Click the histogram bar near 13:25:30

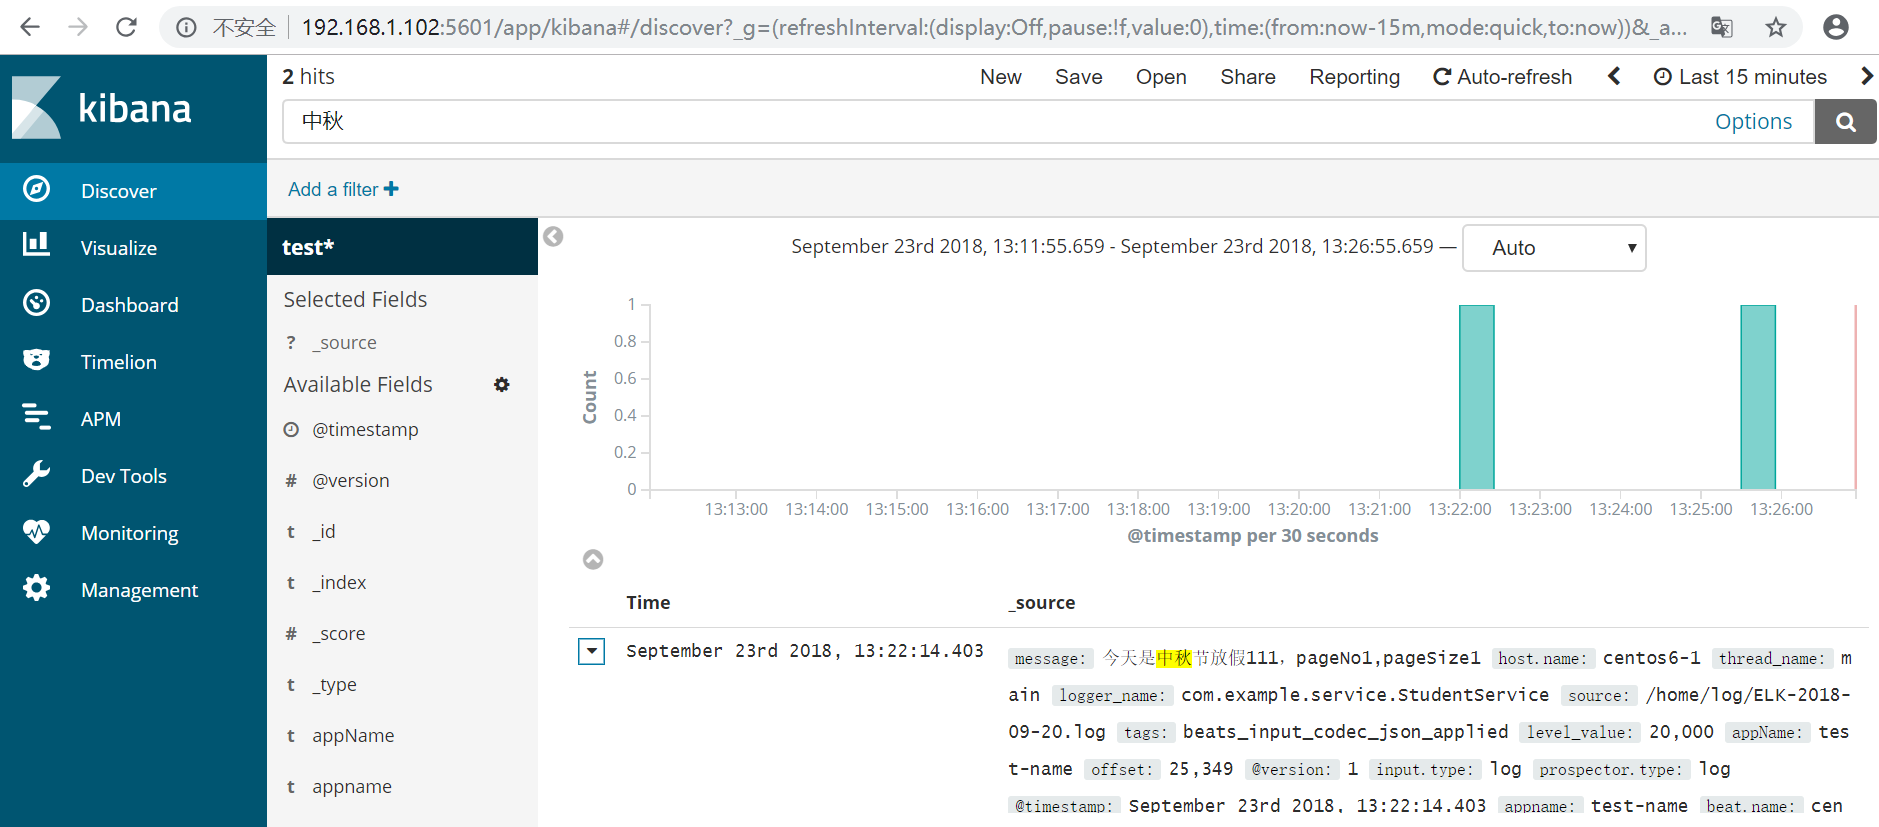point(1758,397)
